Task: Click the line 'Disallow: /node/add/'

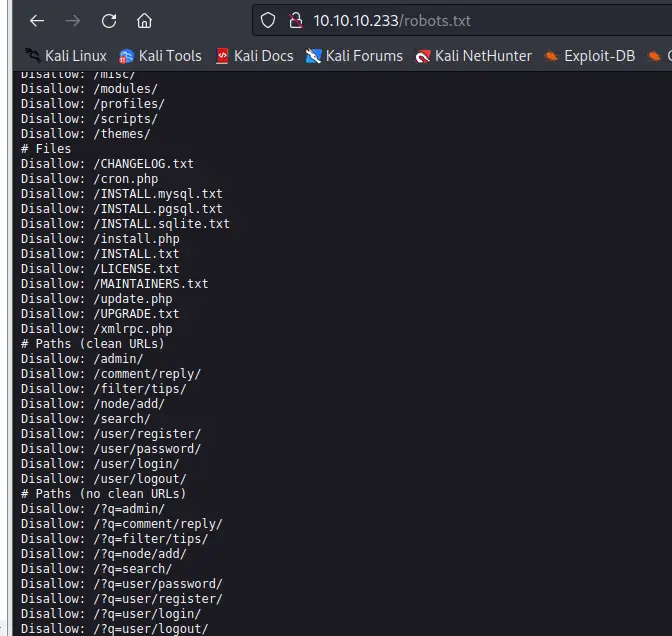Action: 93,404
